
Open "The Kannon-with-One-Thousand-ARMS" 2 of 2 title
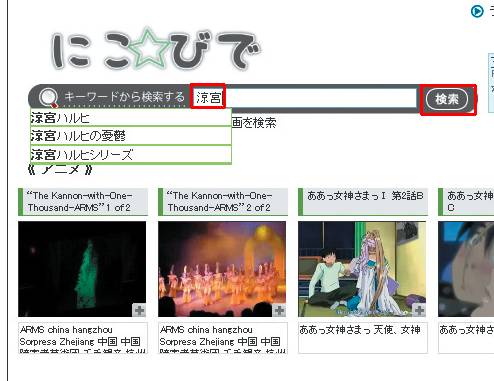tap(219, 201)
